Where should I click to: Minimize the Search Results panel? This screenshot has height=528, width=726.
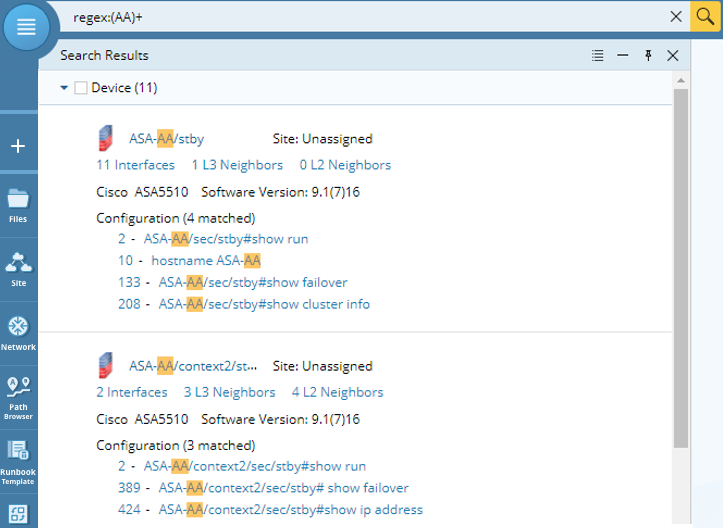623,56
